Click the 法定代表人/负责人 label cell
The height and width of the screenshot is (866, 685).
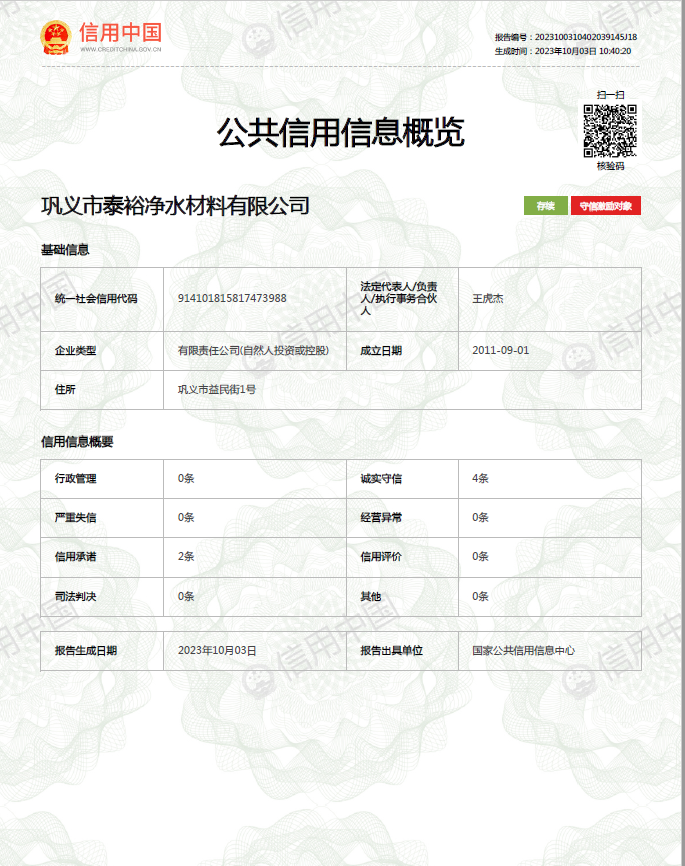click(402, 299)
